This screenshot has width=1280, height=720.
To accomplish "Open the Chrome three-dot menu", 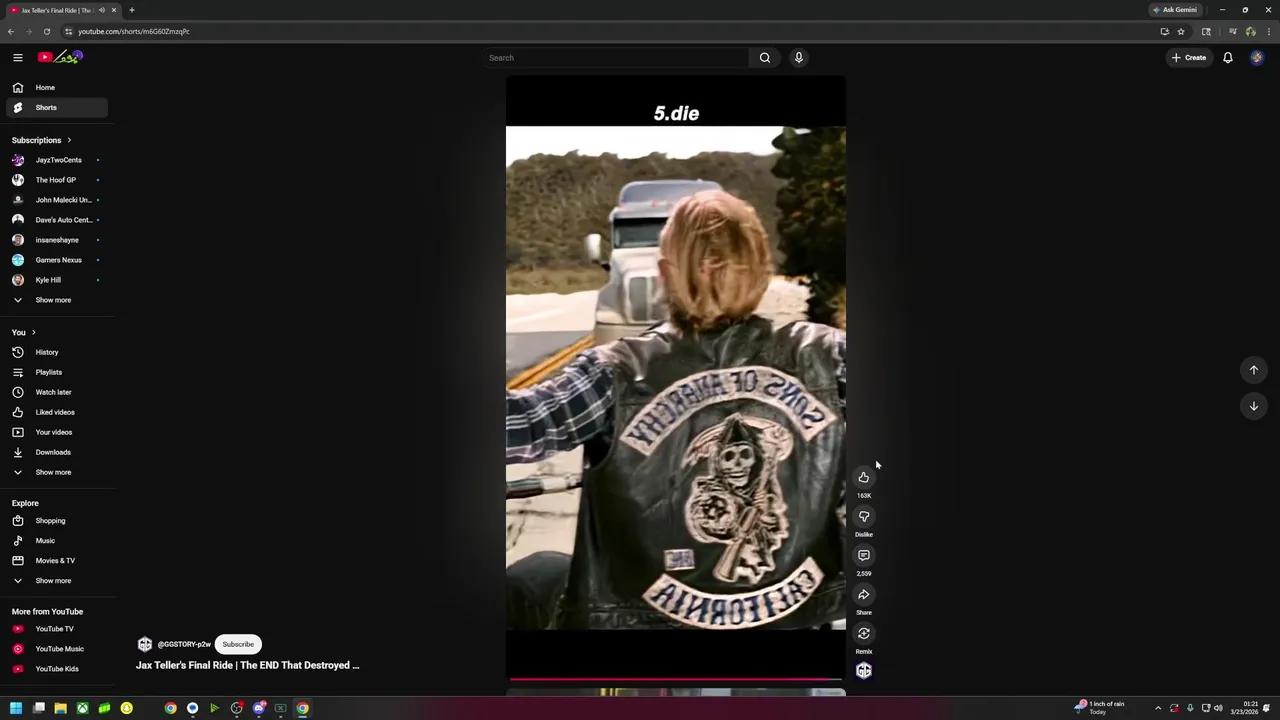I will click(1267, 31).
